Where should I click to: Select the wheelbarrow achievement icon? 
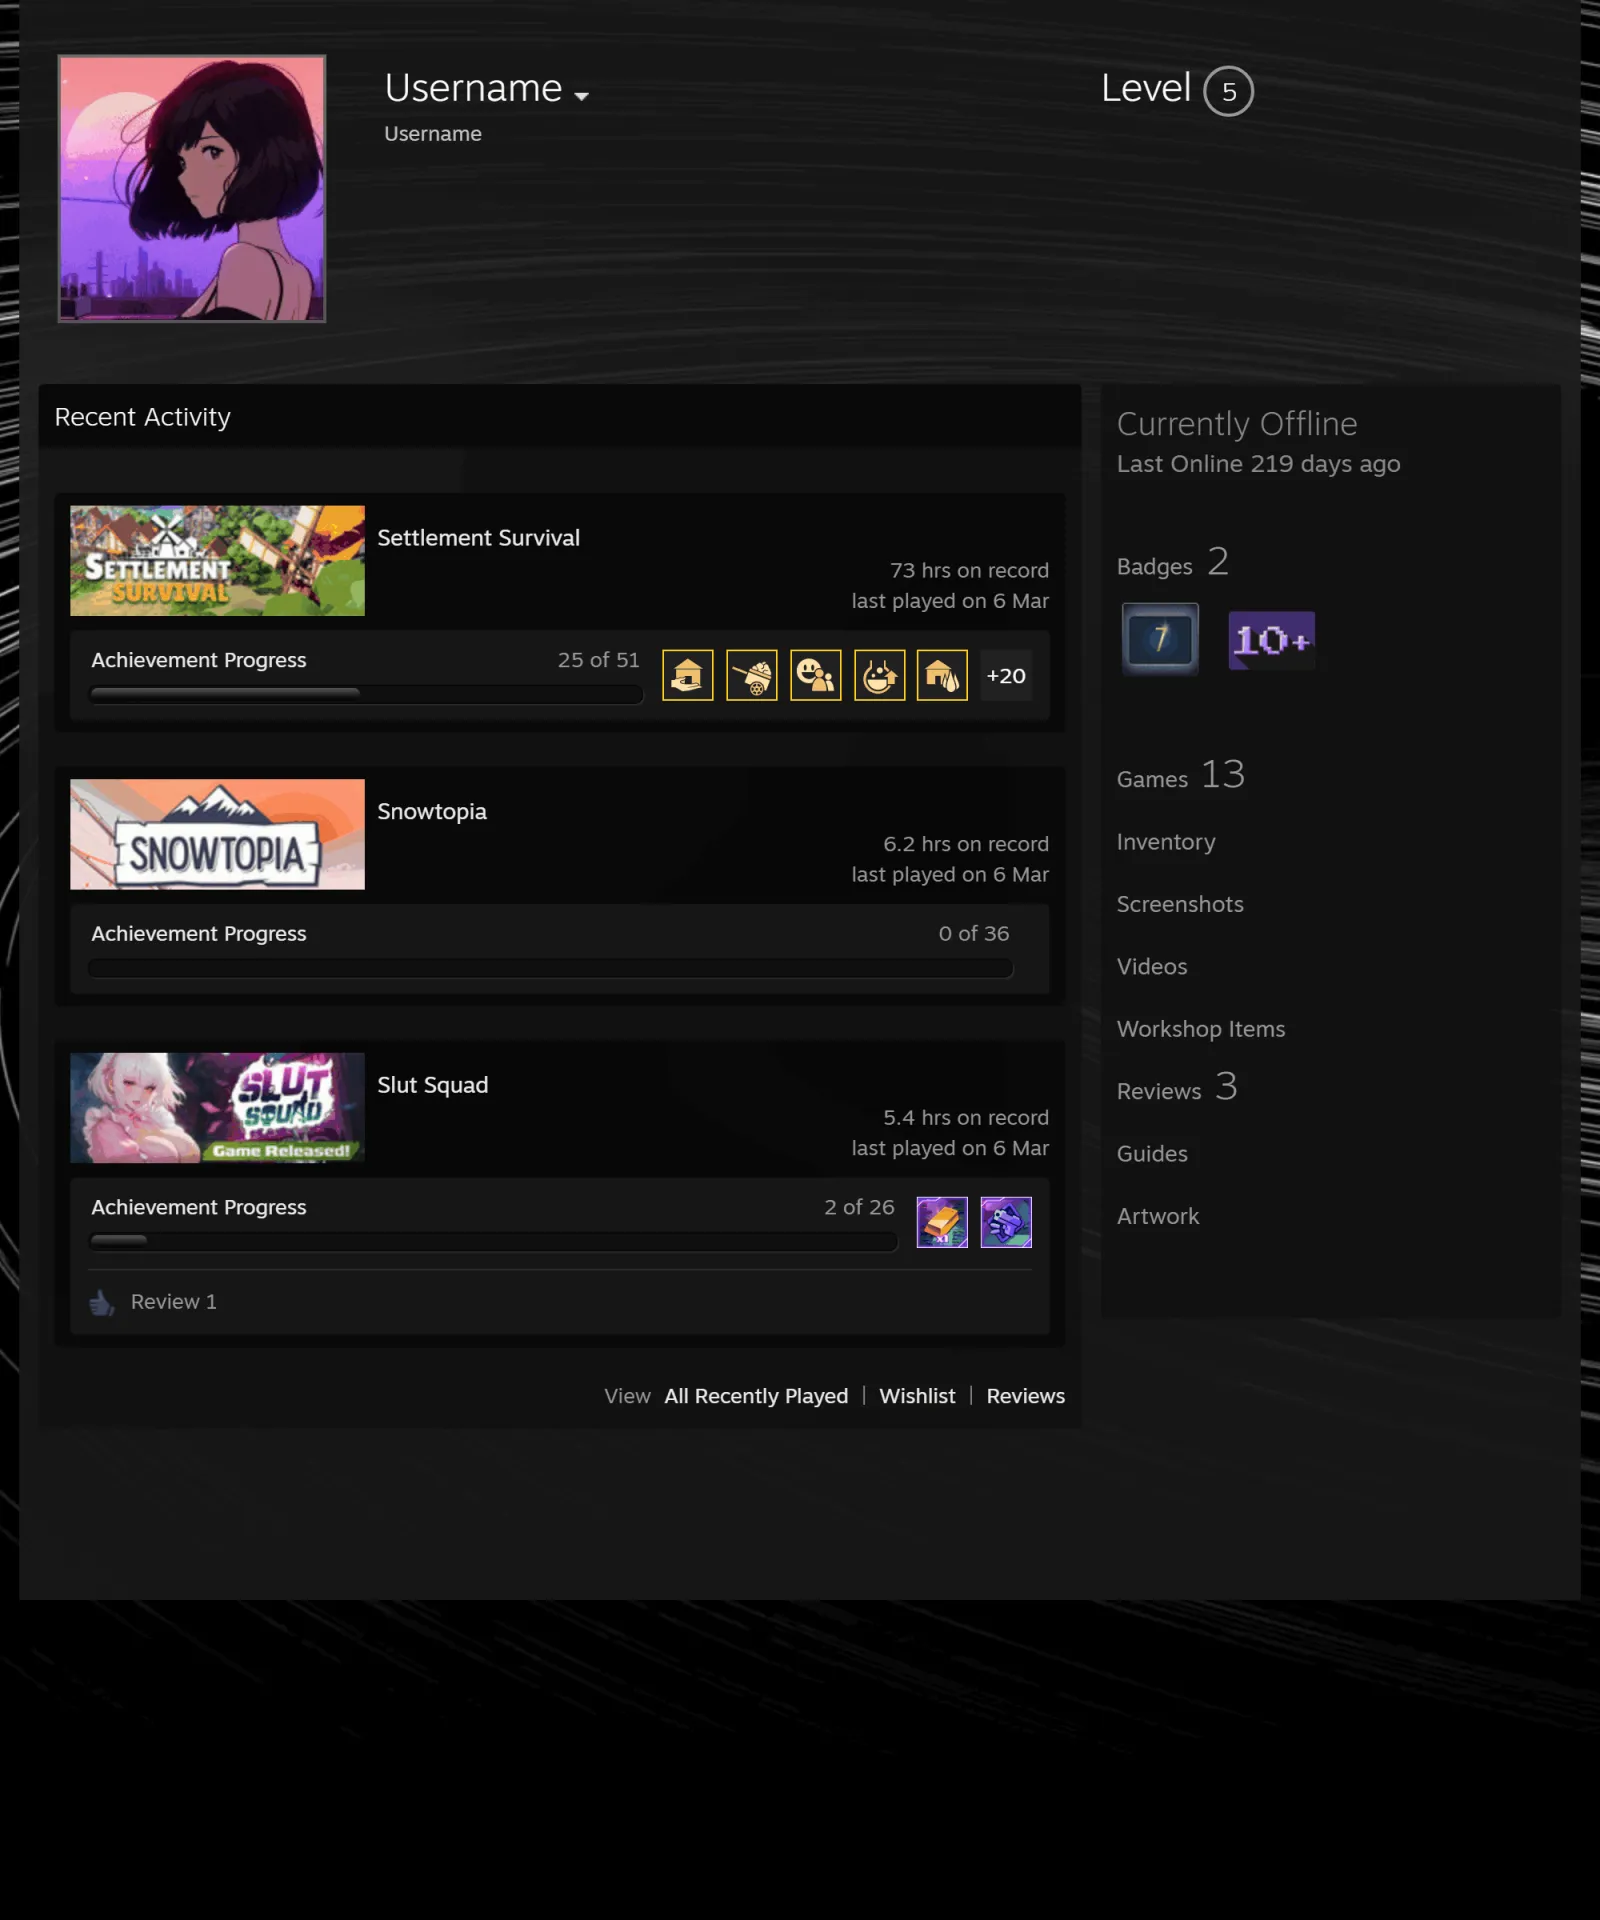[x=752, y=675]
